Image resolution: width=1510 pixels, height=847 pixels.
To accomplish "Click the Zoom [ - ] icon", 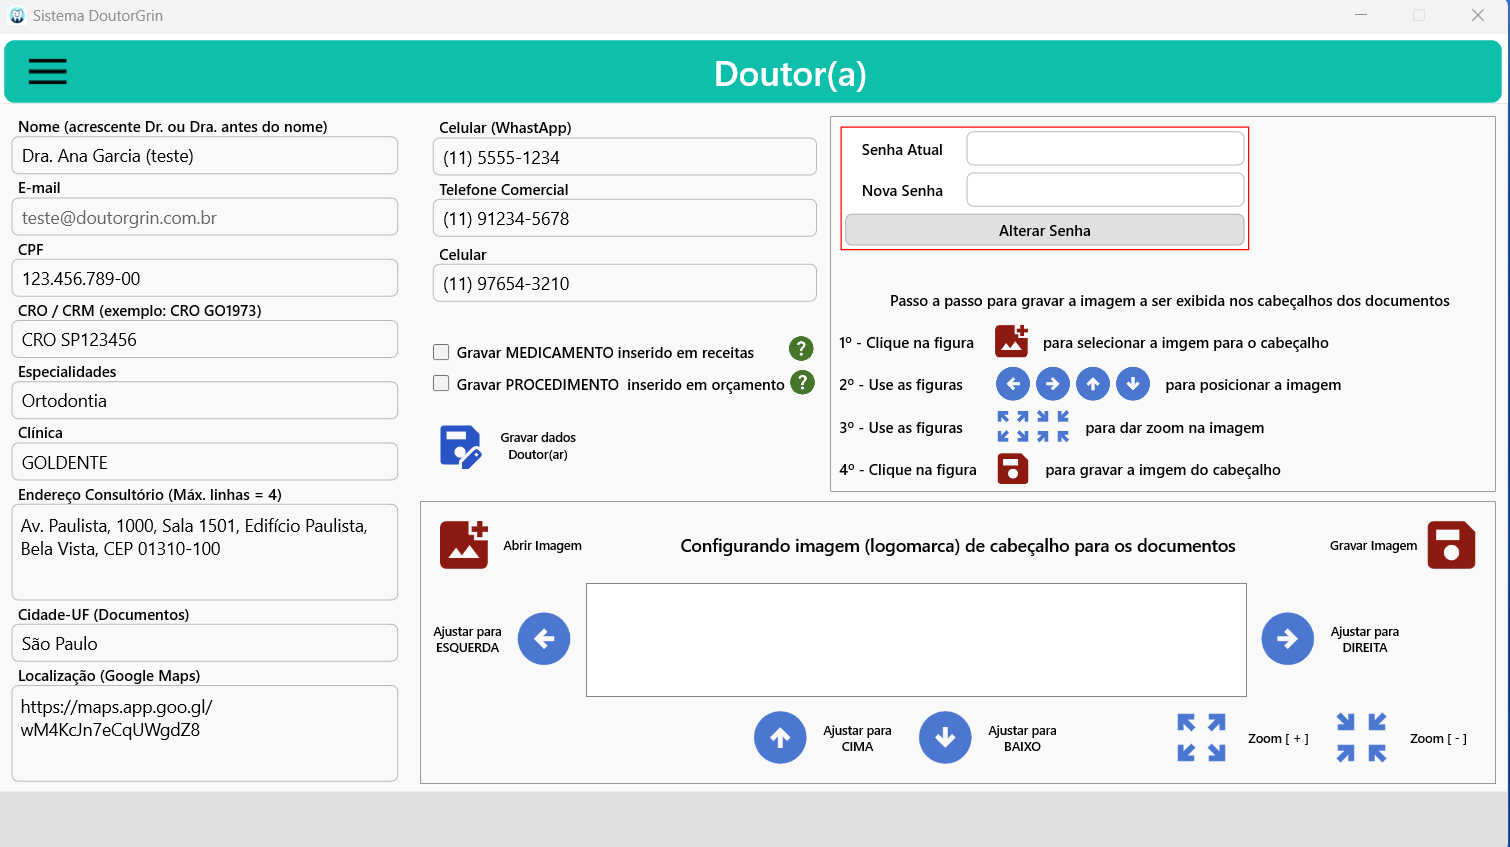I will 1361,737.
